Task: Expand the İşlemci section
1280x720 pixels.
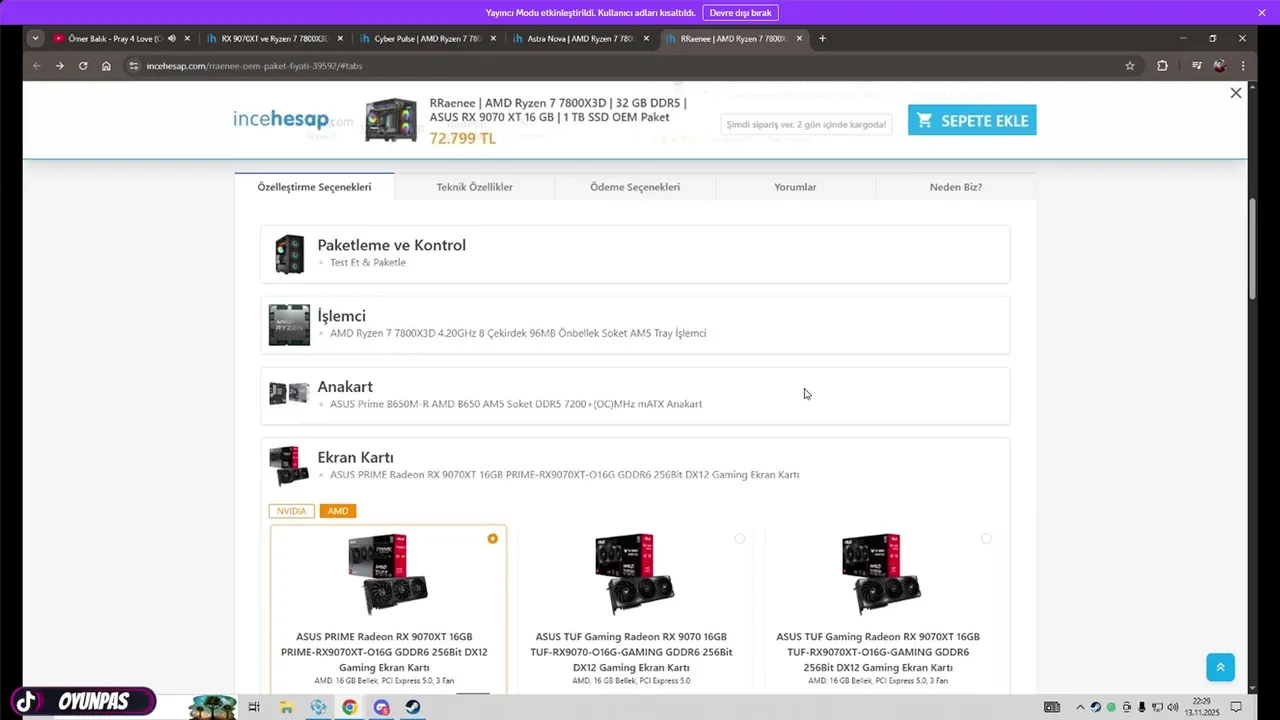Action: point(635,325)
